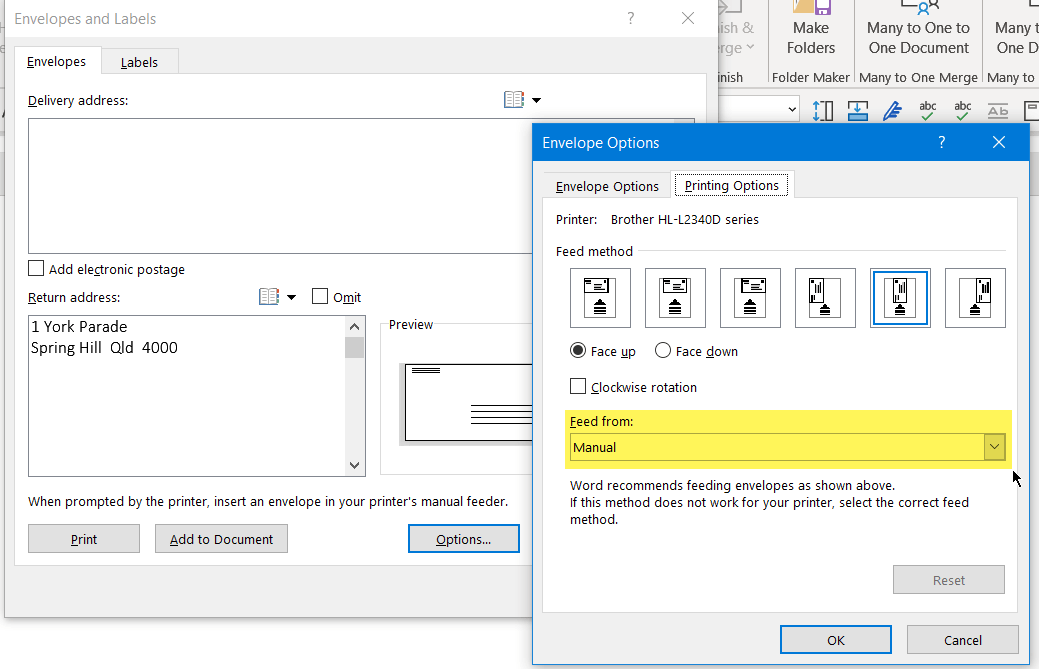Click the blue pen signature toolbar icon
Screen dimensions: 1039x669
(x=893, y=110)
